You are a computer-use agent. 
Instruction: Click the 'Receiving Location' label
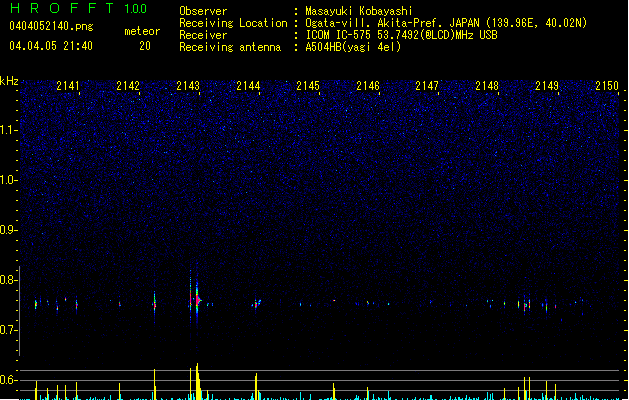tap(233, 23)
